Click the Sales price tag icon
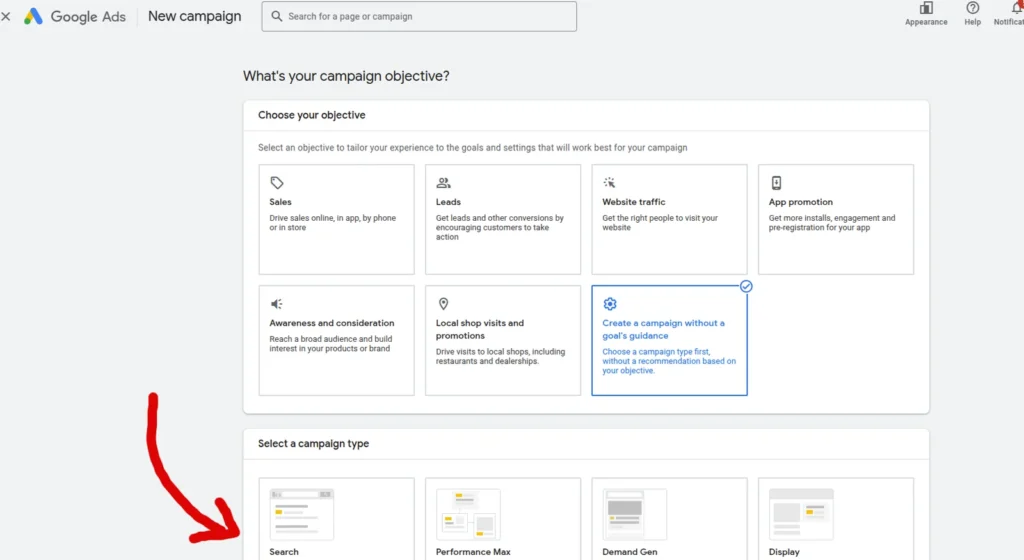This screenshot has height=560, width=1024. 277,183
